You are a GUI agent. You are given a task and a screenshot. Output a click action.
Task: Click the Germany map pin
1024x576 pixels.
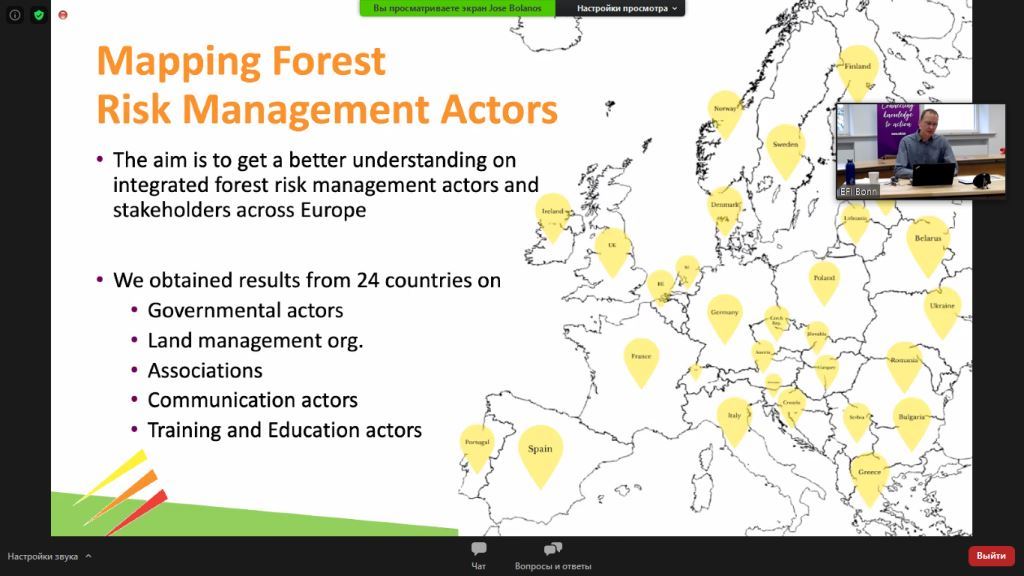[724, 318]
